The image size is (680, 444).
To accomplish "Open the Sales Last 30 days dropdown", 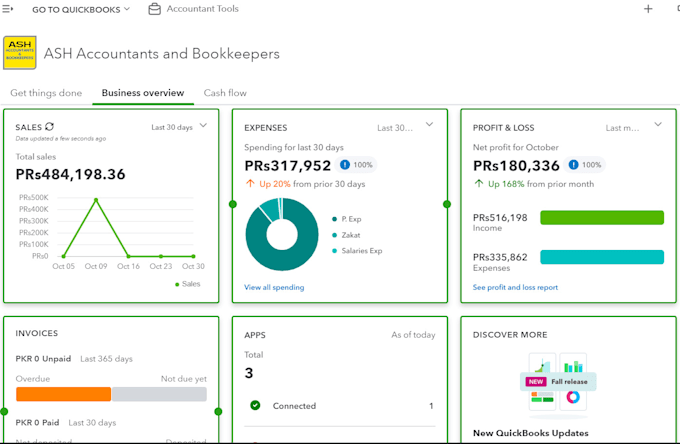I will click(179, 127).
